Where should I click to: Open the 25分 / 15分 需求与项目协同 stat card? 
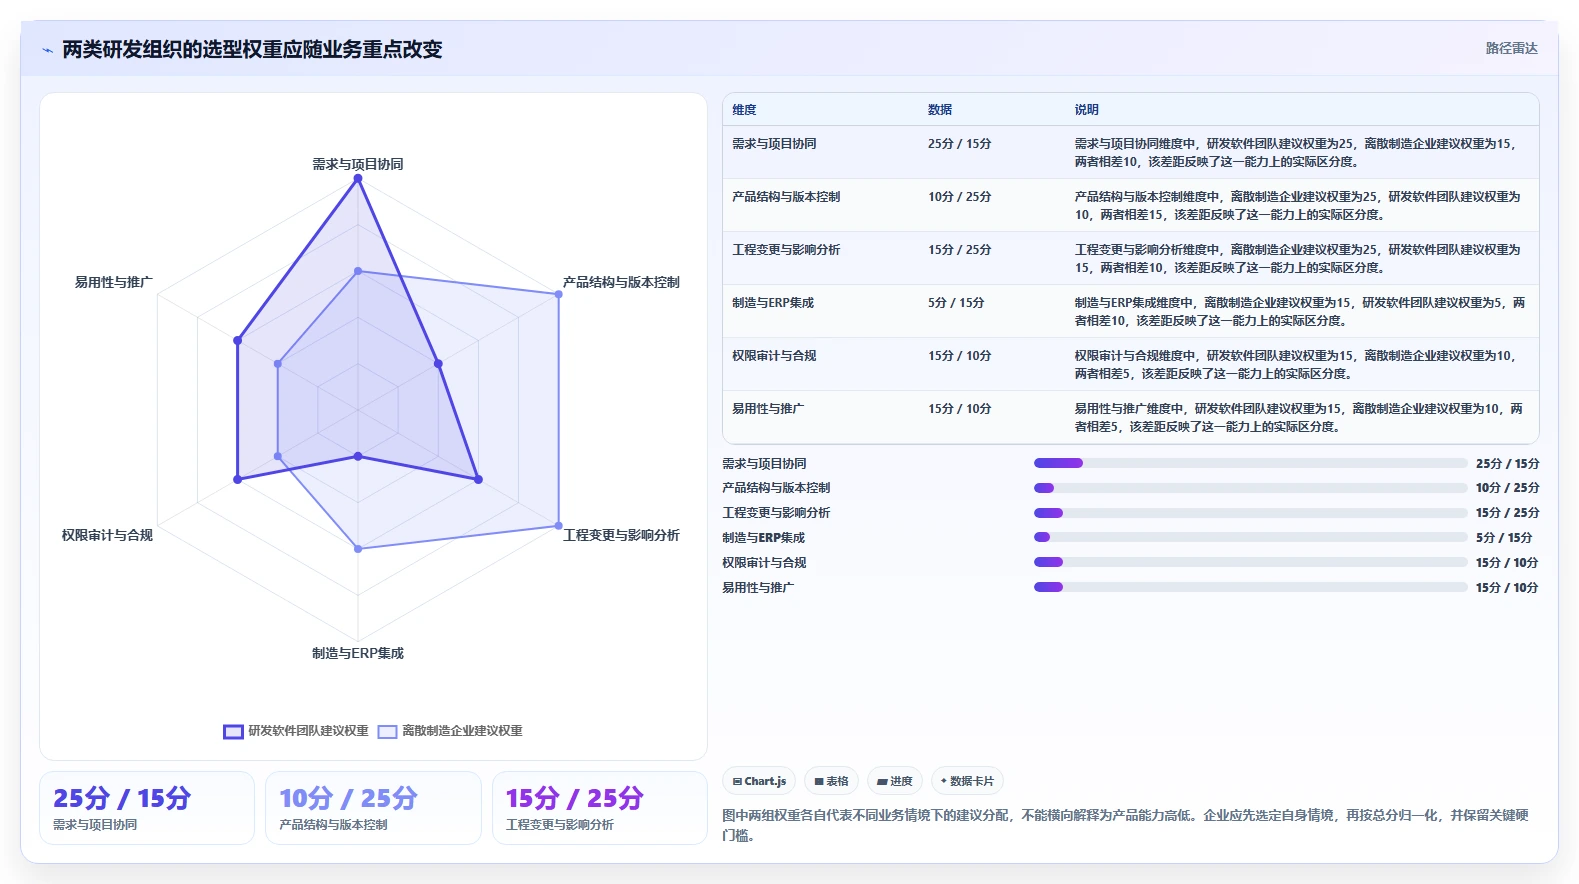click(x=147, y=808)
